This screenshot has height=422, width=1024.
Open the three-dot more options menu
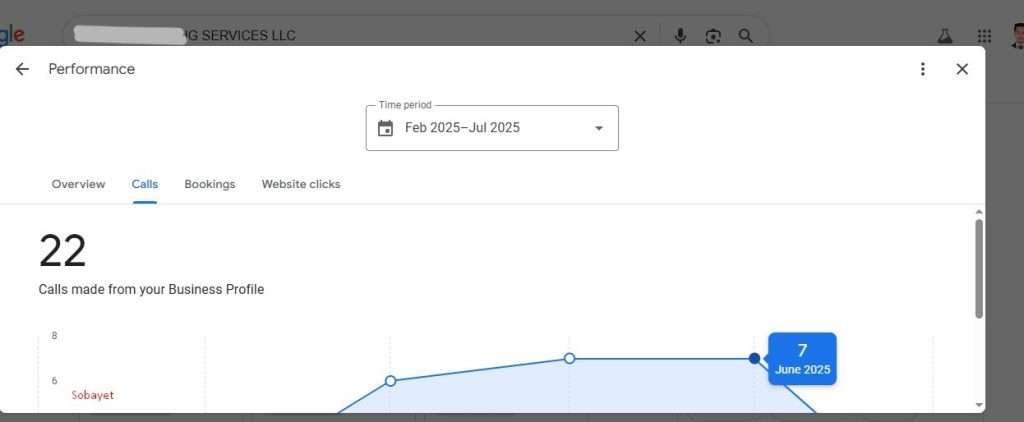(x=922, y=69)
